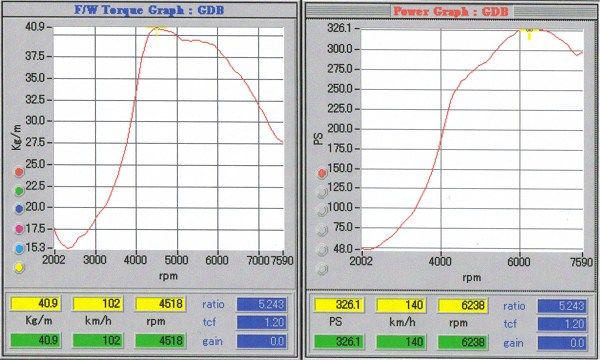Click the yellow 4518 rpm field
The image size is (600, 360).
[x=160, y=304]
